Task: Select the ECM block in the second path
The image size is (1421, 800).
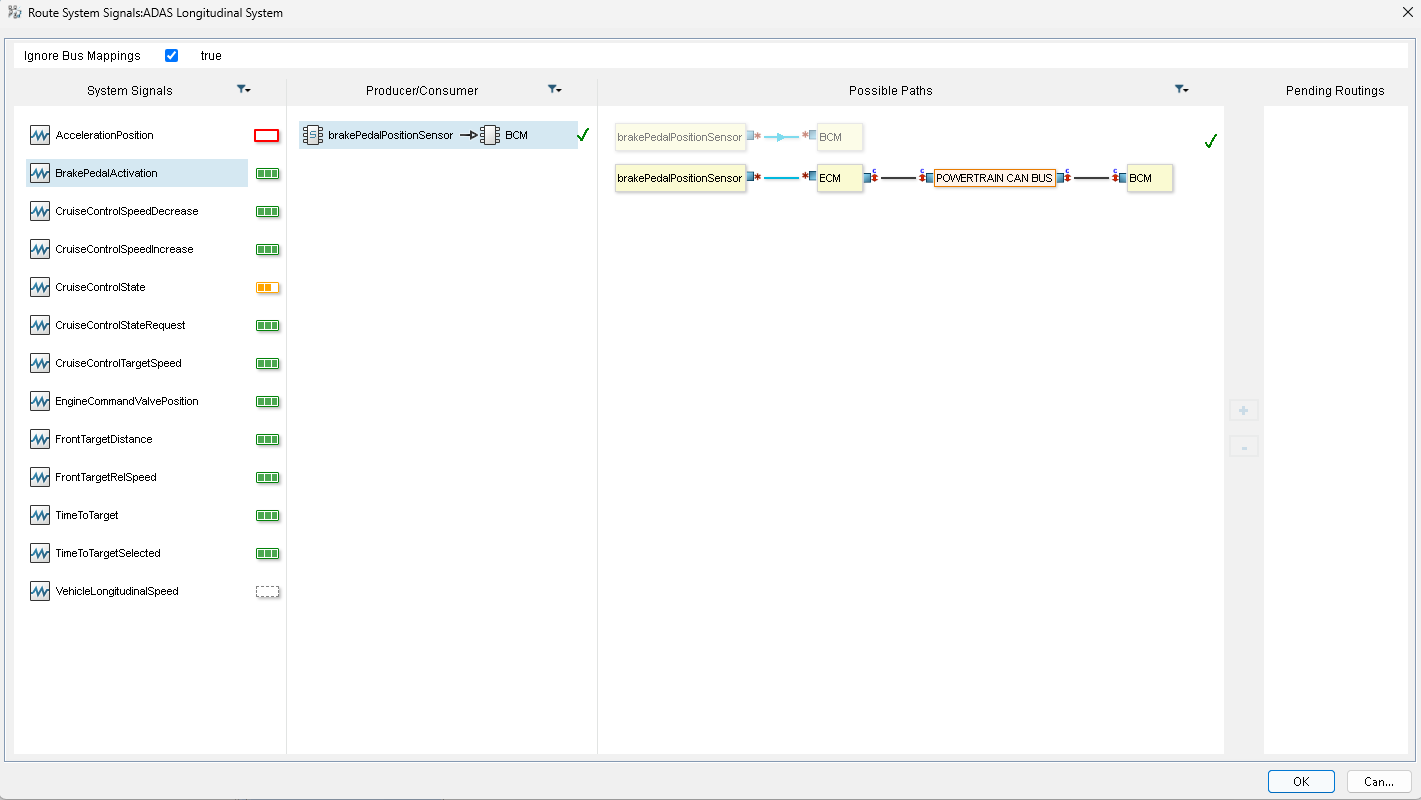Action: (x=838, y=178)
